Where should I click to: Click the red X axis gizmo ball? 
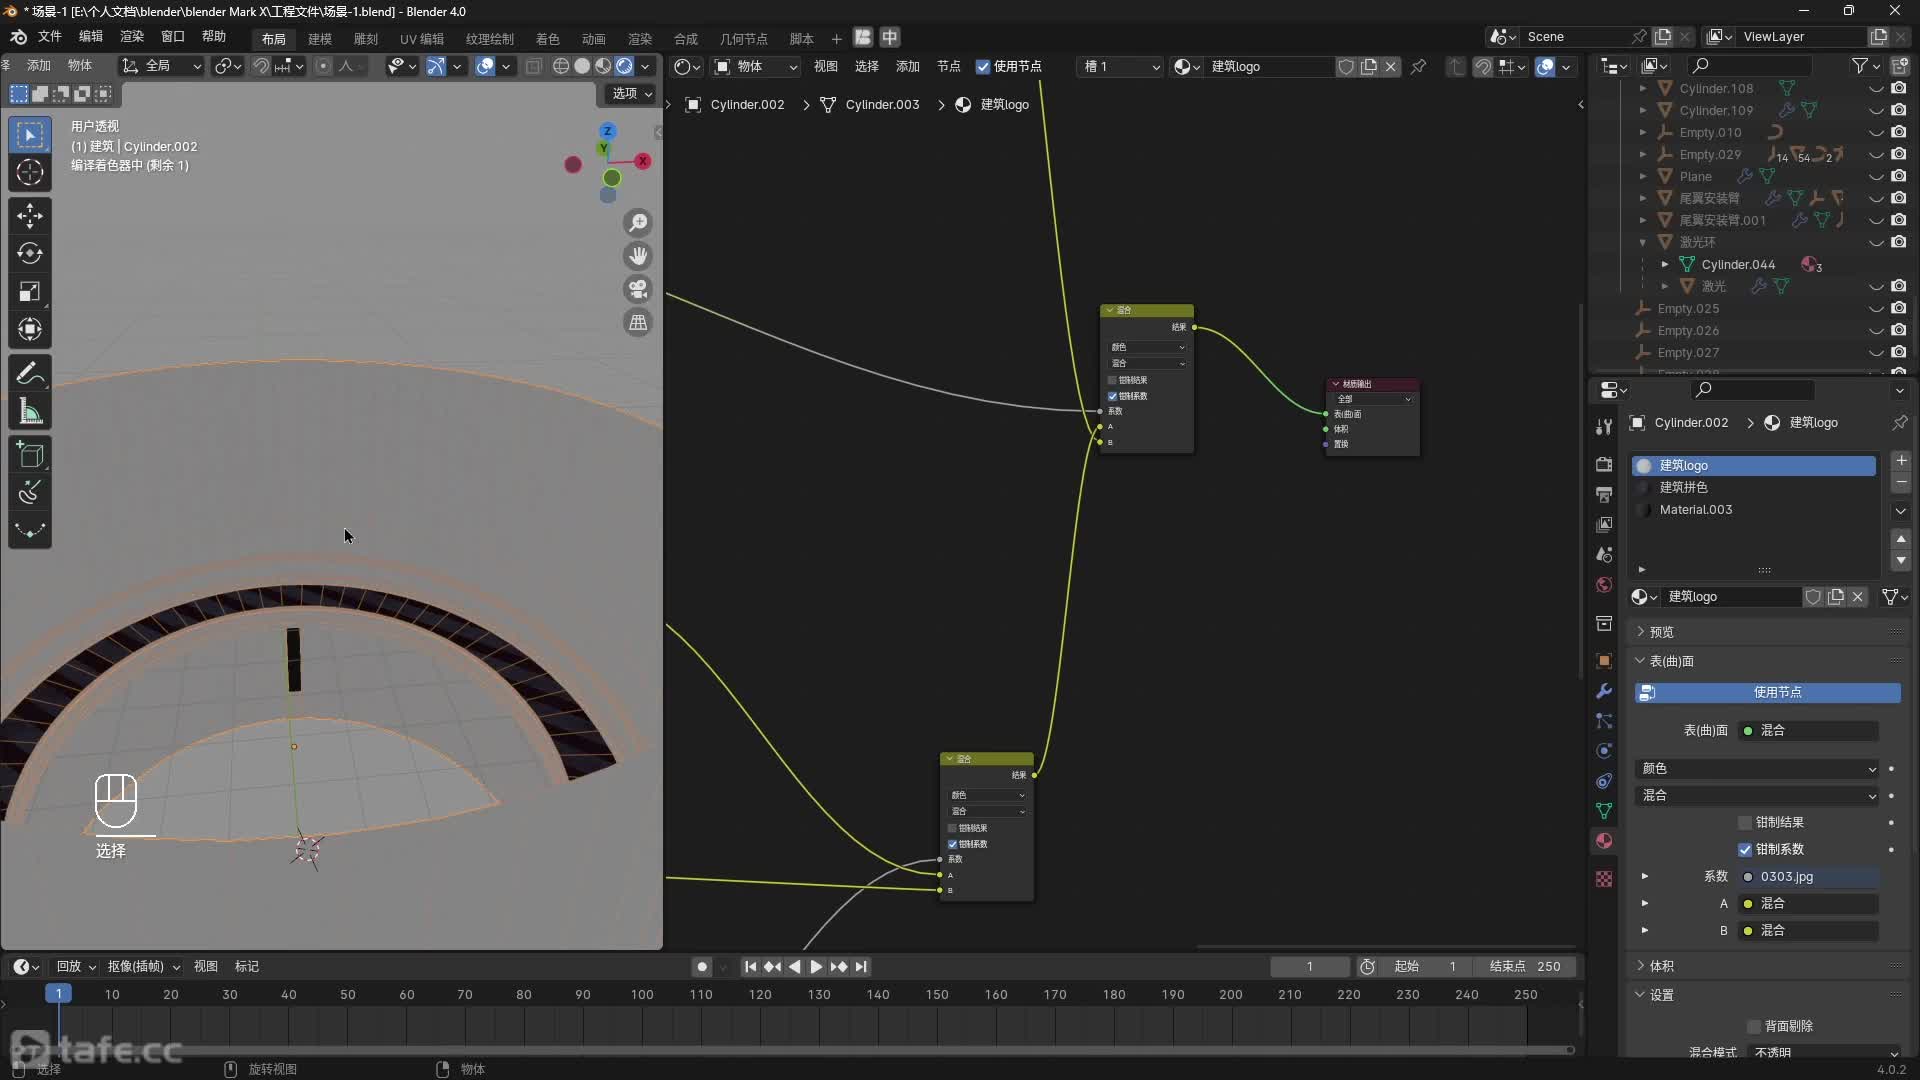coord(643,161)
